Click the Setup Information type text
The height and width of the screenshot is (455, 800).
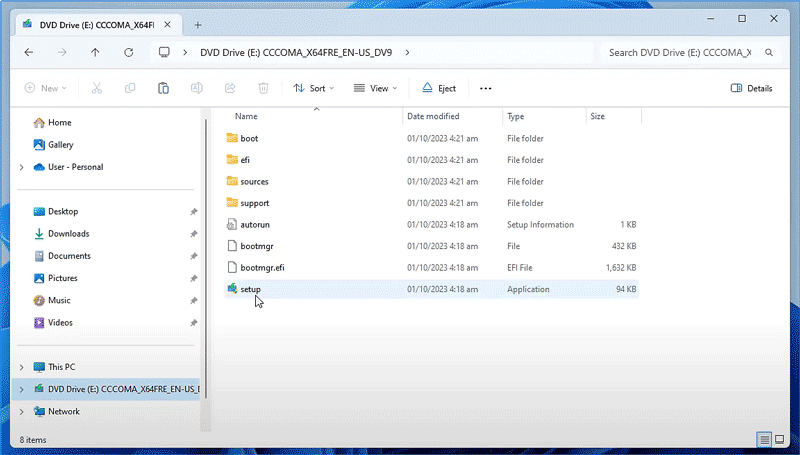pyautogui.click(x=540, y=224)
